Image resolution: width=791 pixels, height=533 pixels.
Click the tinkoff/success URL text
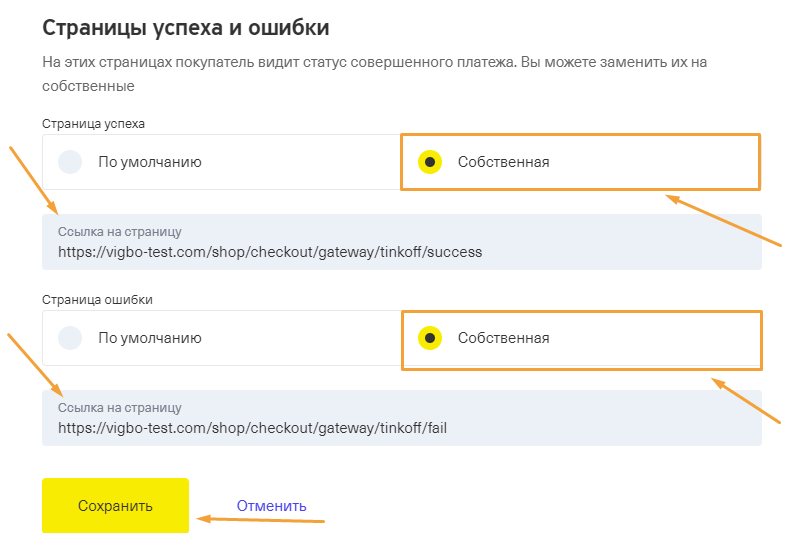270,253
